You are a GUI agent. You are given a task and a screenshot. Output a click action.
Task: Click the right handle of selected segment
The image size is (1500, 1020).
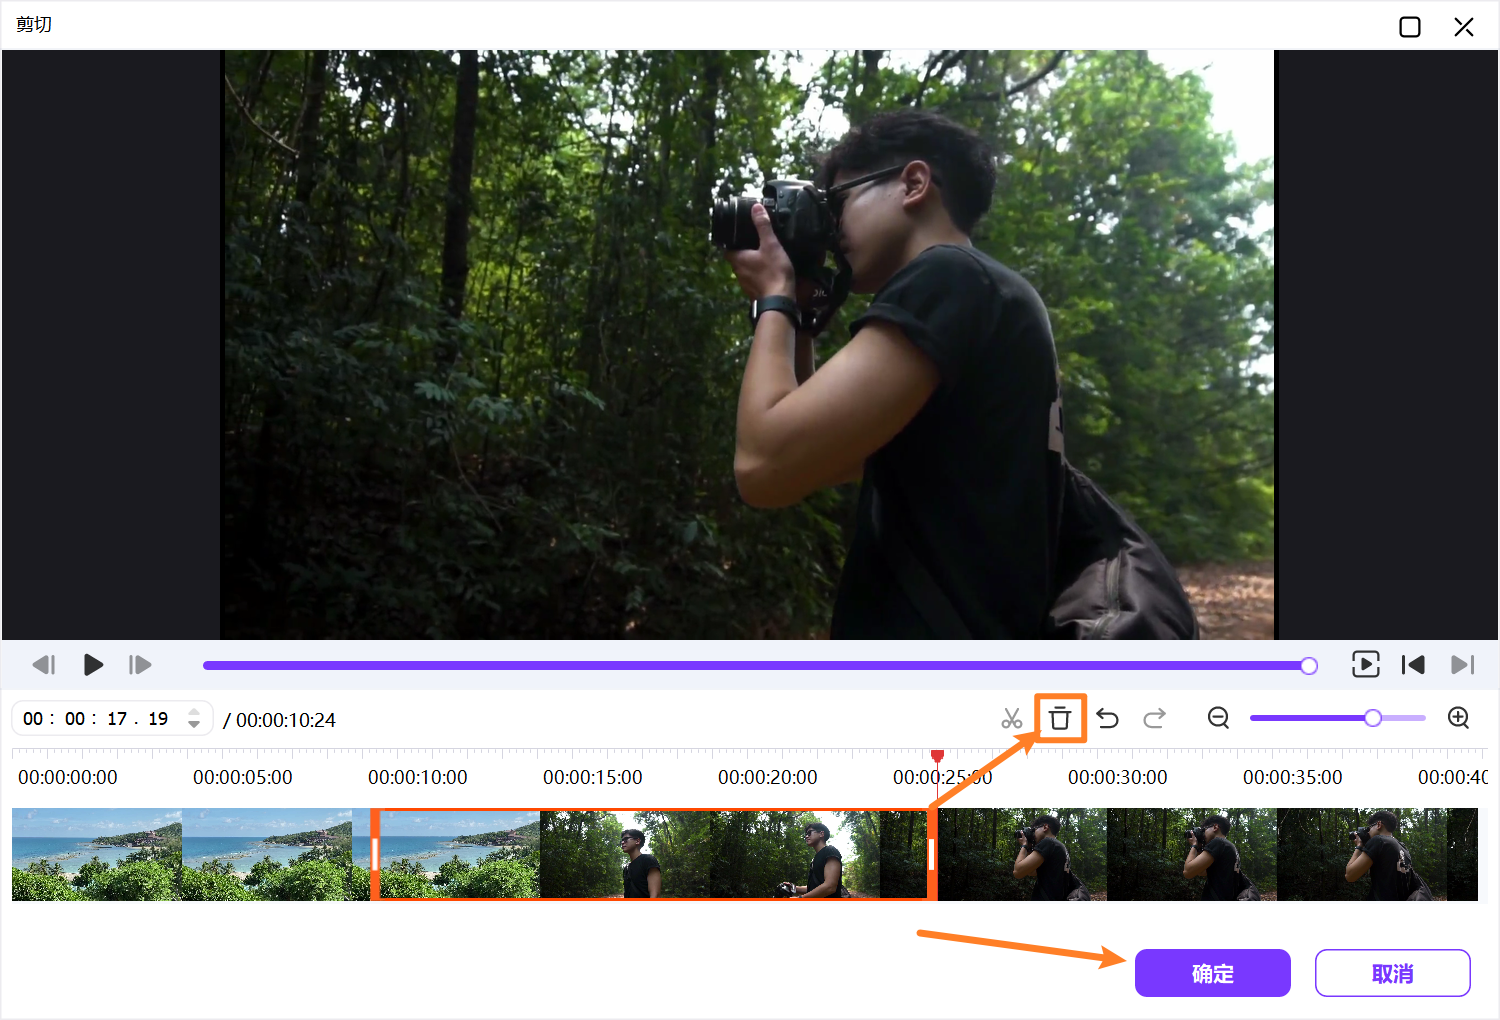click(932, 854)
